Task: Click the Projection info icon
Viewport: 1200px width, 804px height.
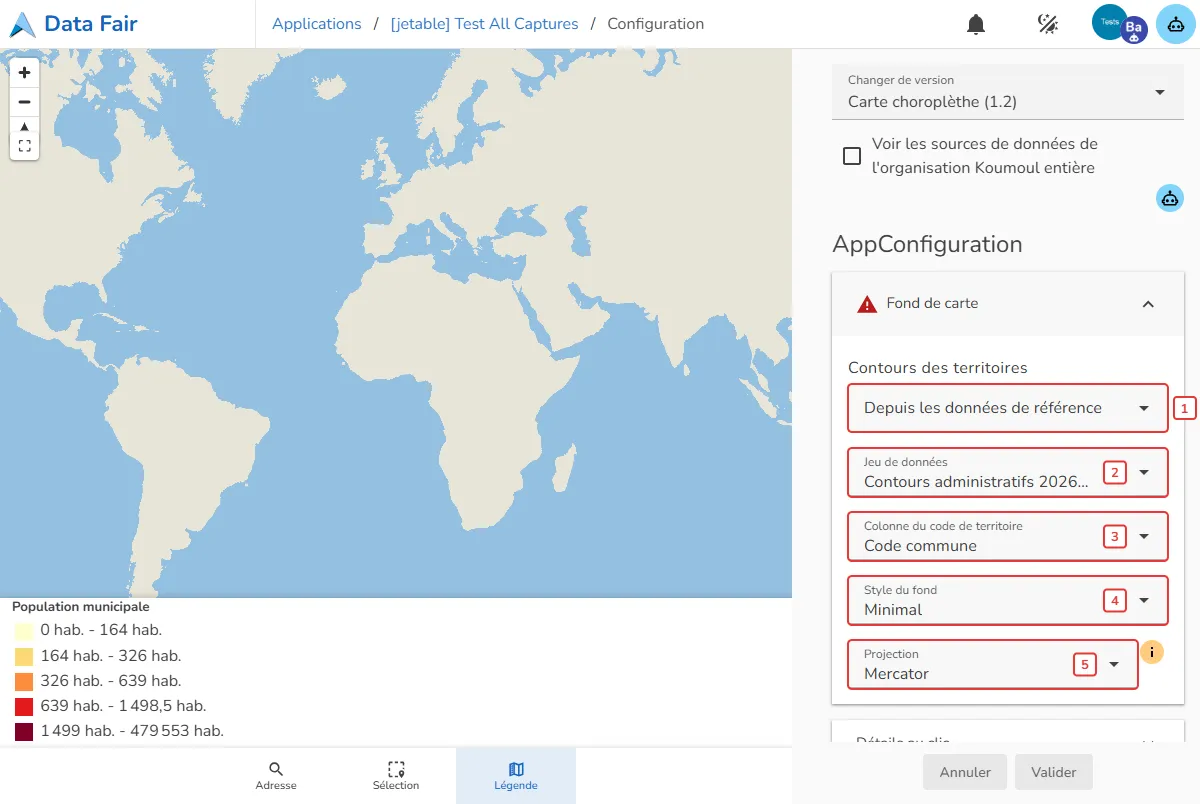Action: pyautogui.click(x=1152, y=652)
